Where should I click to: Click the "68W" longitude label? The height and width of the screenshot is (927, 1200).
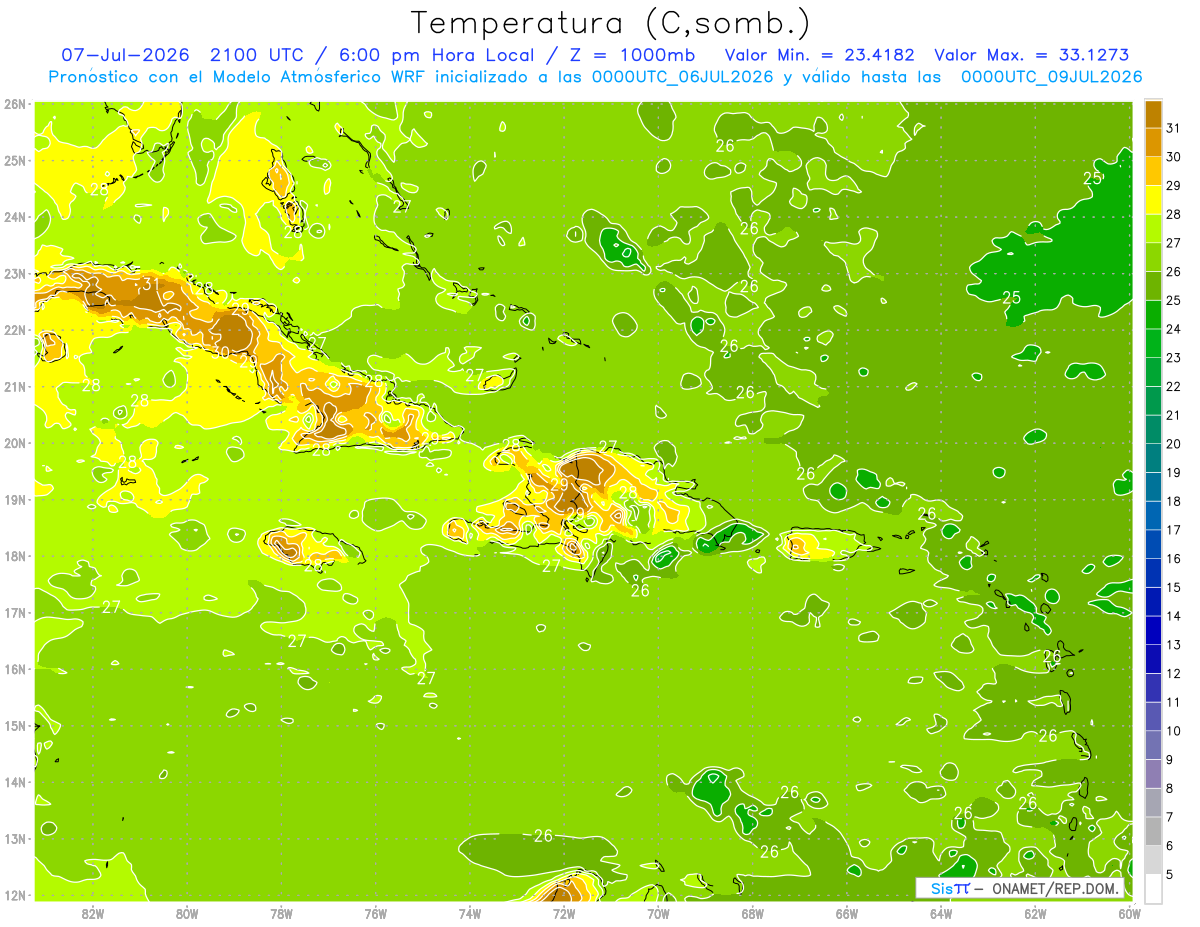pos(753,913)
